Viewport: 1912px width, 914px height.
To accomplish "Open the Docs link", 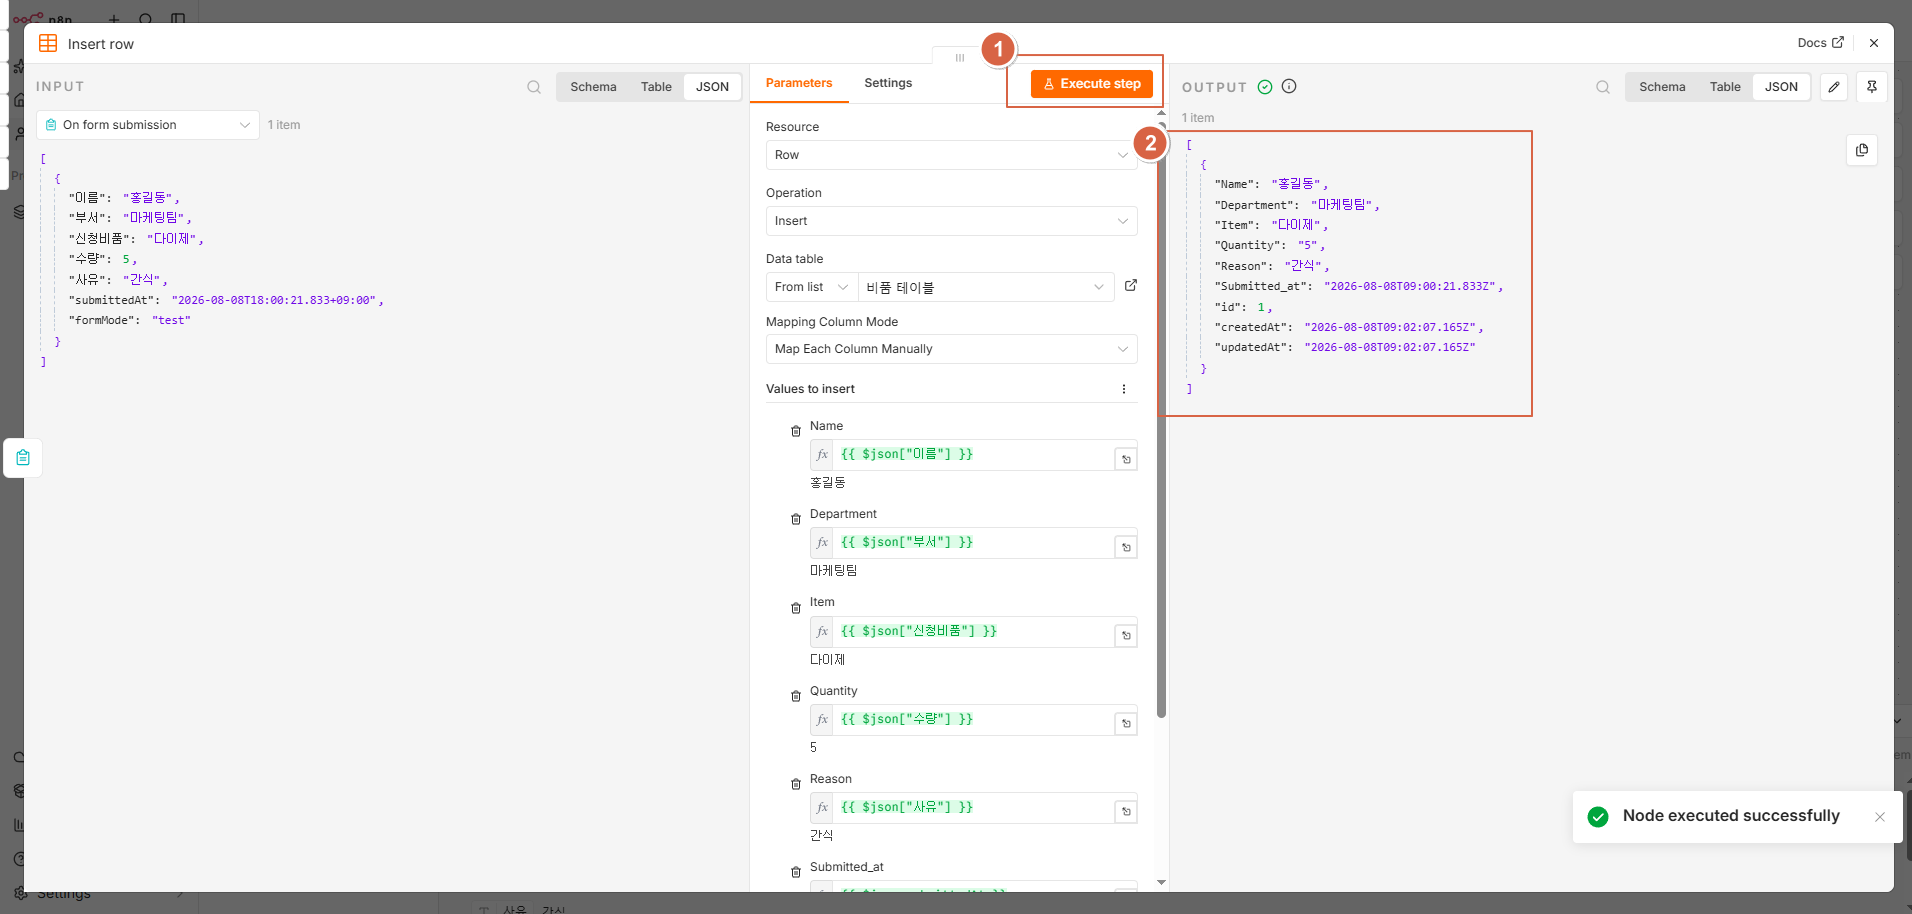I will (x=1820, y=43).
